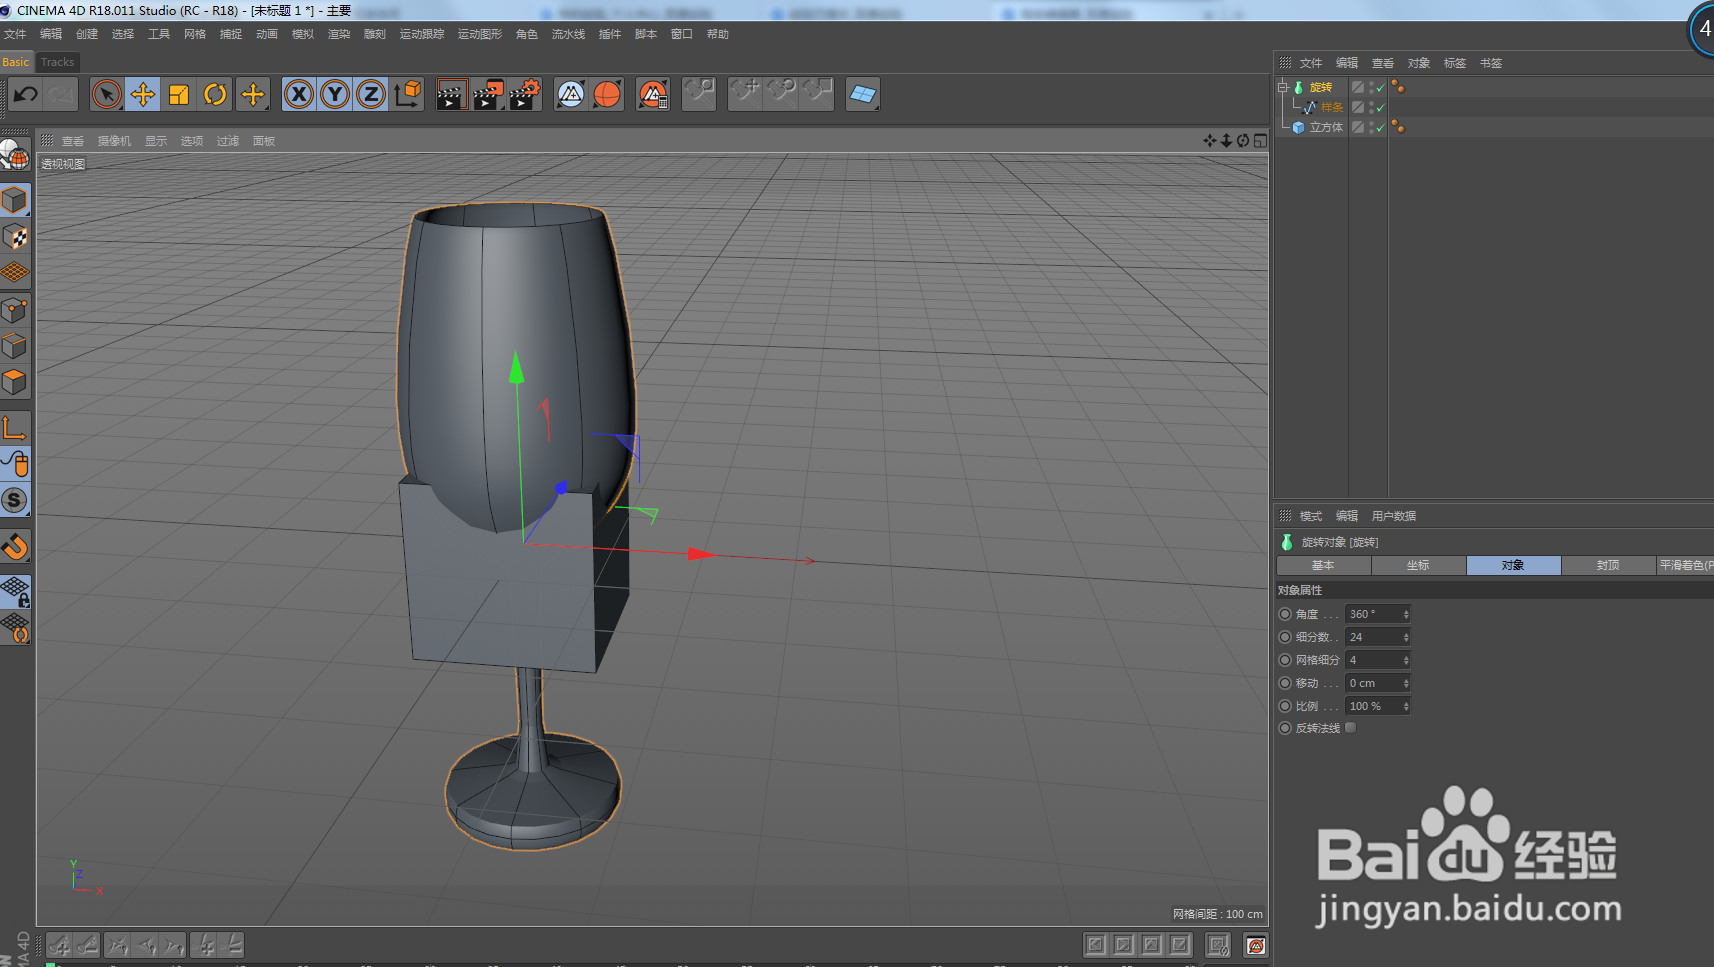1714x967 pixels.
Task: Select Polygons mode in left palette
Action: pyautogui.click(x=15, y=382)
